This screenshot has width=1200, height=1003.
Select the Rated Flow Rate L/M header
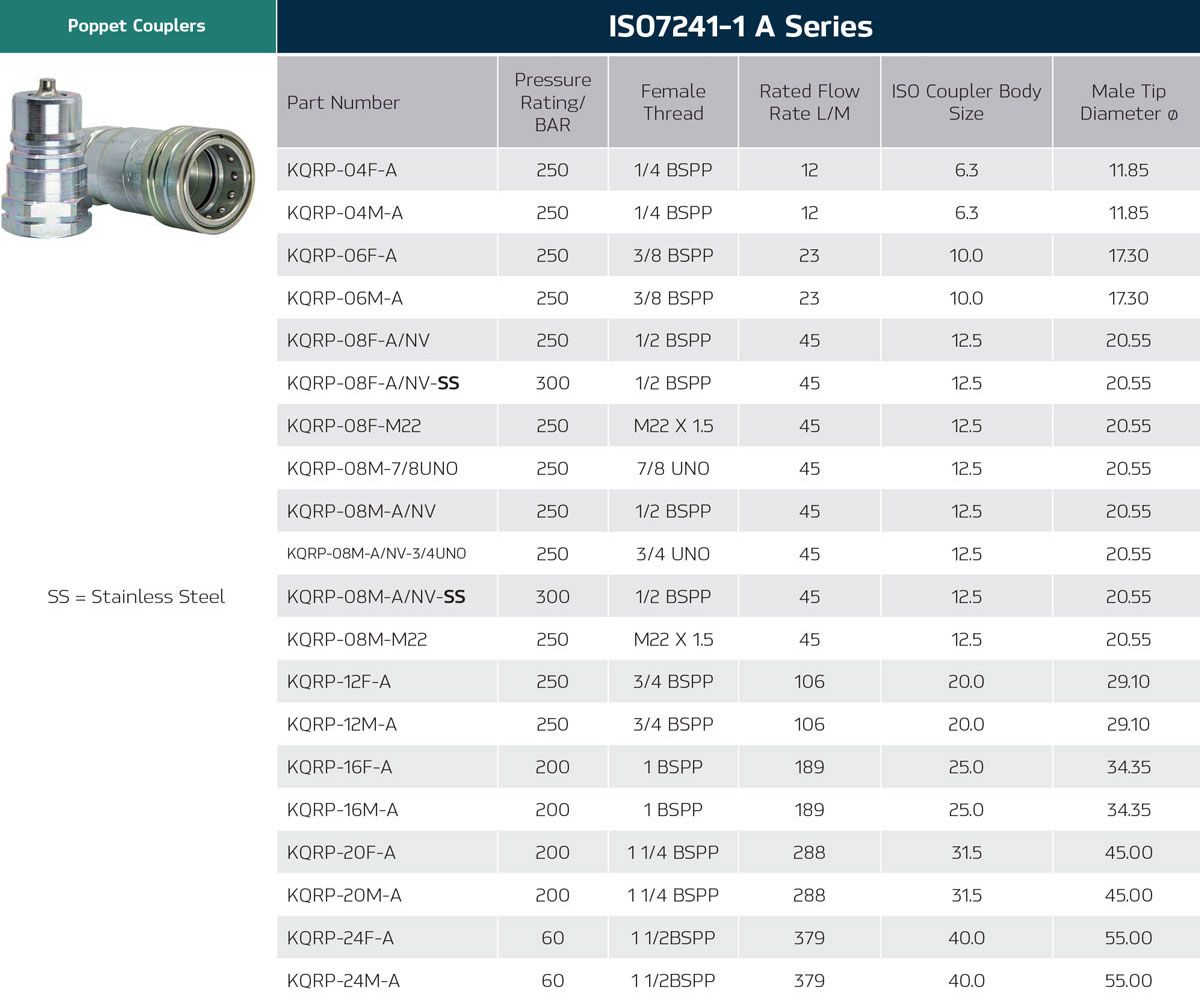point(809,102)
